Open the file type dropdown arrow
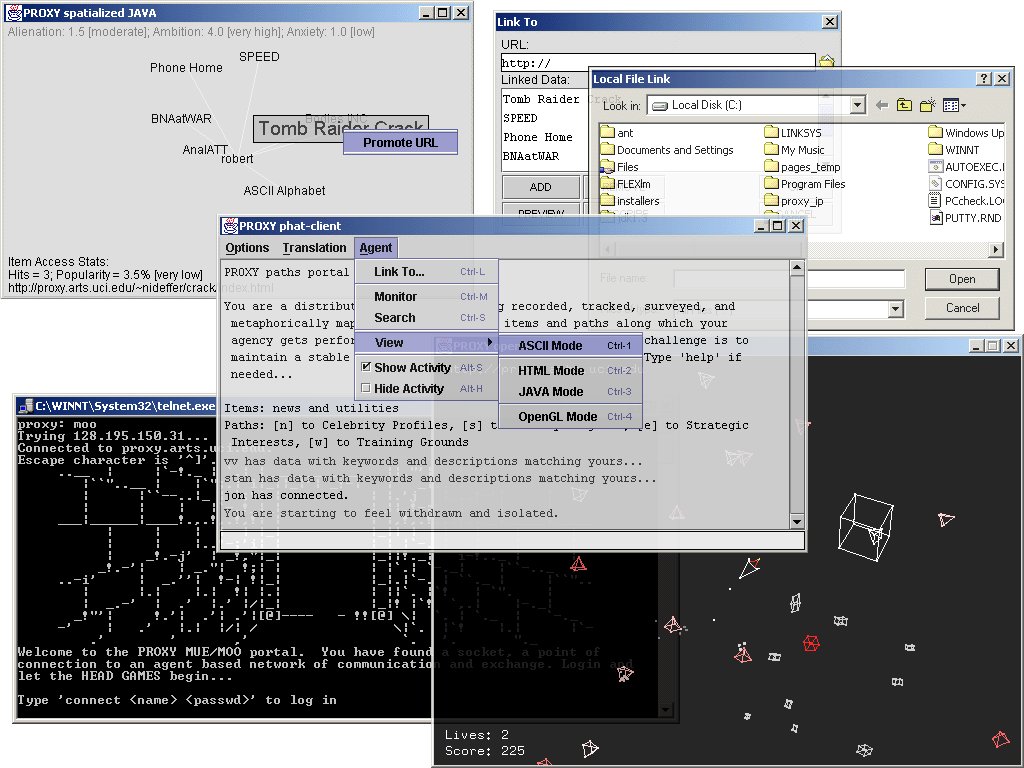This screenshot has height=768, width=1024. pos(896,309)
